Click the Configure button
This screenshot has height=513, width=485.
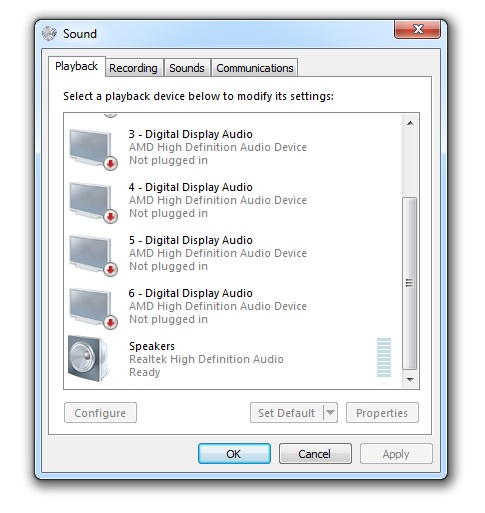100,413
